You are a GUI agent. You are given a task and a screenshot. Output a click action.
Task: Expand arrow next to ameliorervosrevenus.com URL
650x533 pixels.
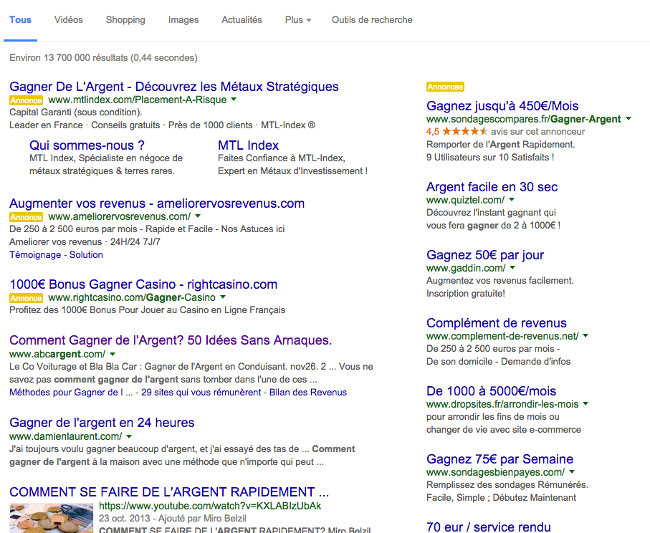[198, 216]
